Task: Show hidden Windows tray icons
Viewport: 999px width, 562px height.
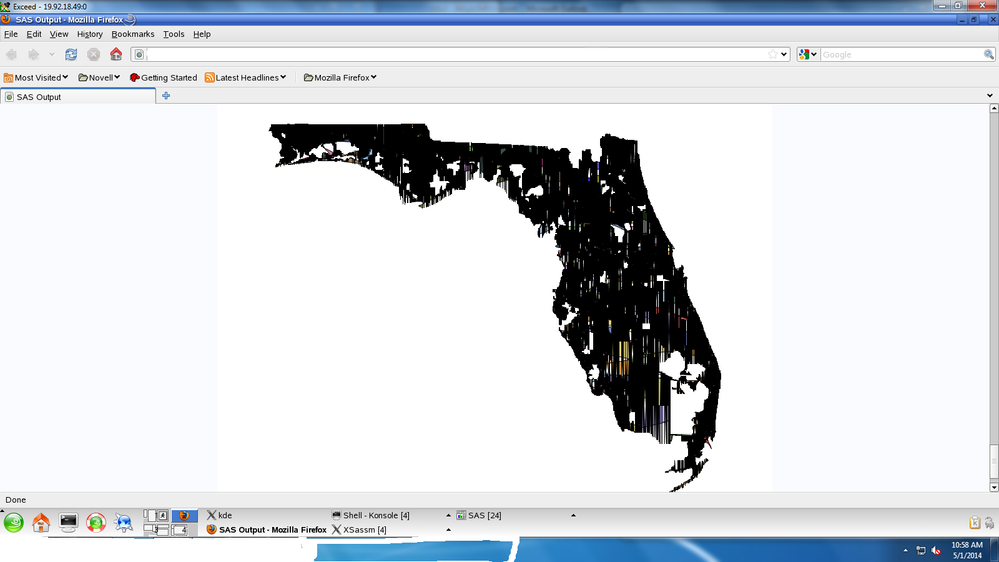Action: [x=905, y=550]
